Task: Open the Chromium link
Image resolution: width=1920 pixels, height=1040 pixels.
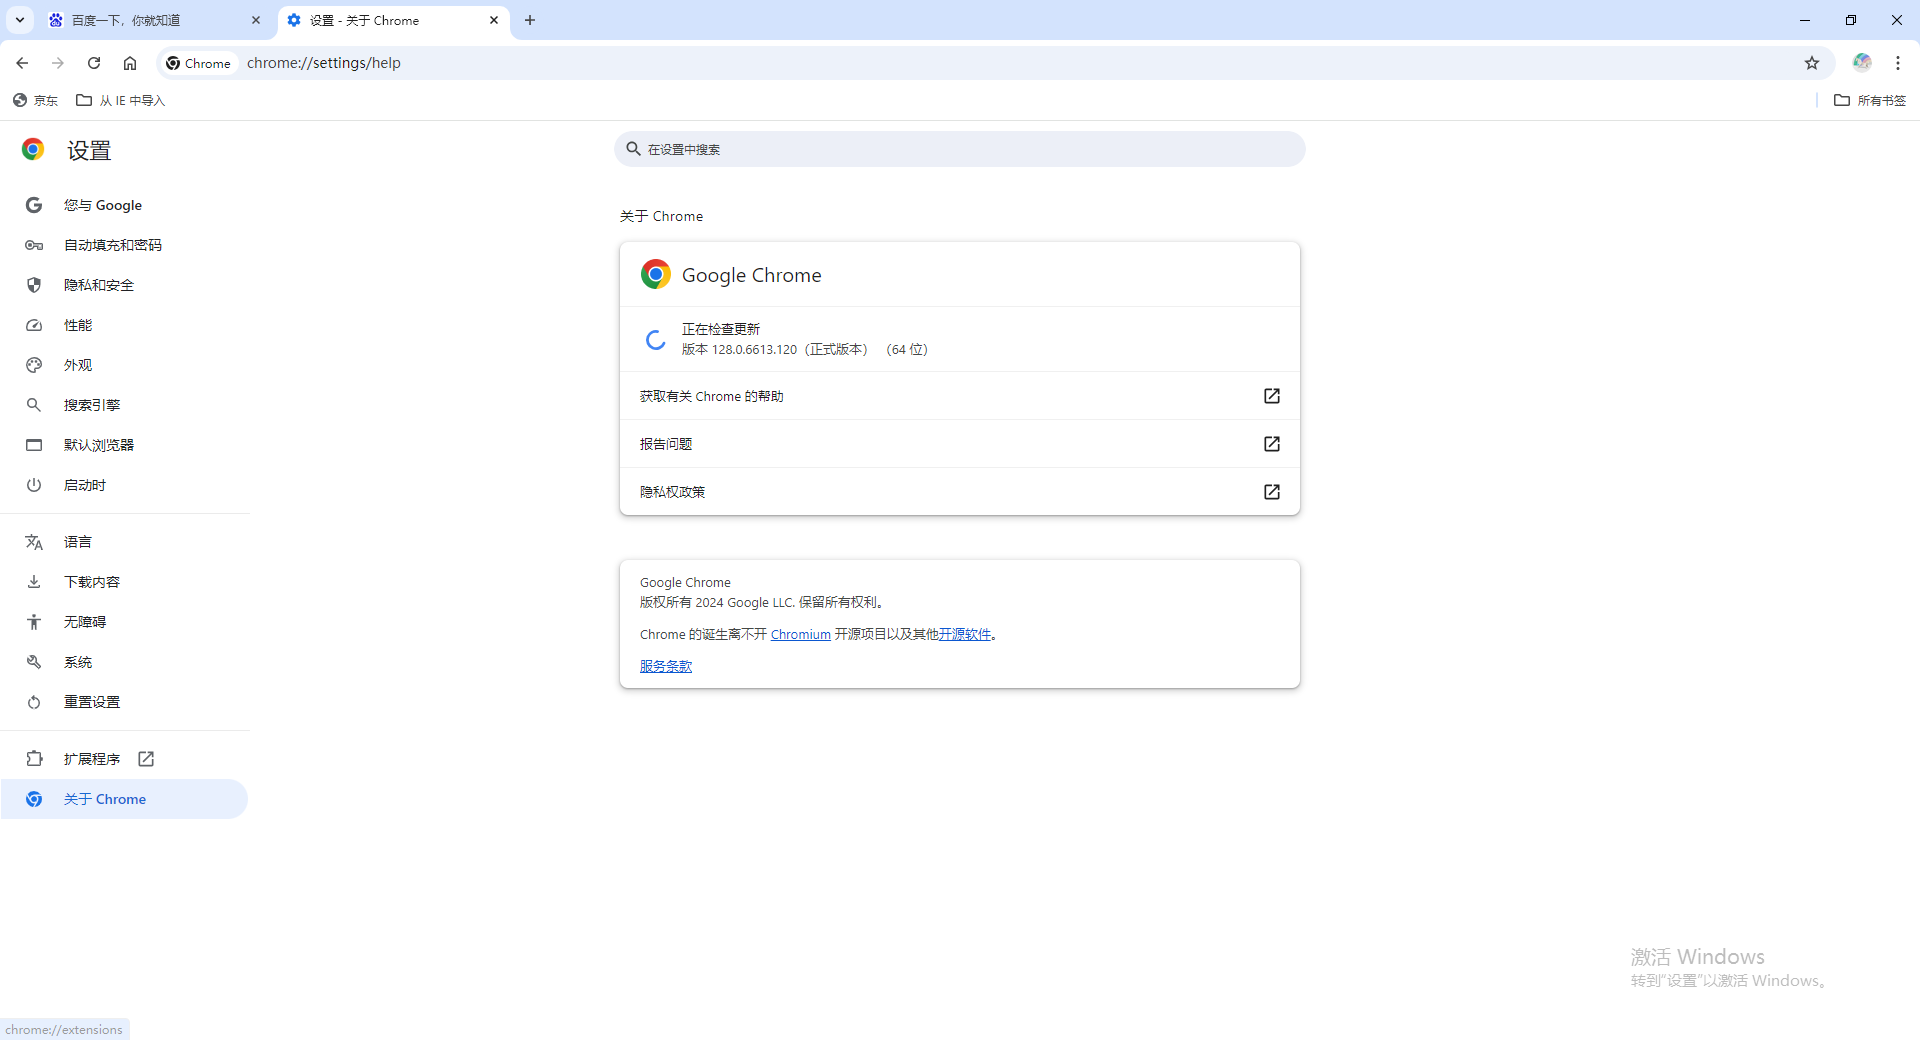Action: pyautogui.click(x=801, y=634)
